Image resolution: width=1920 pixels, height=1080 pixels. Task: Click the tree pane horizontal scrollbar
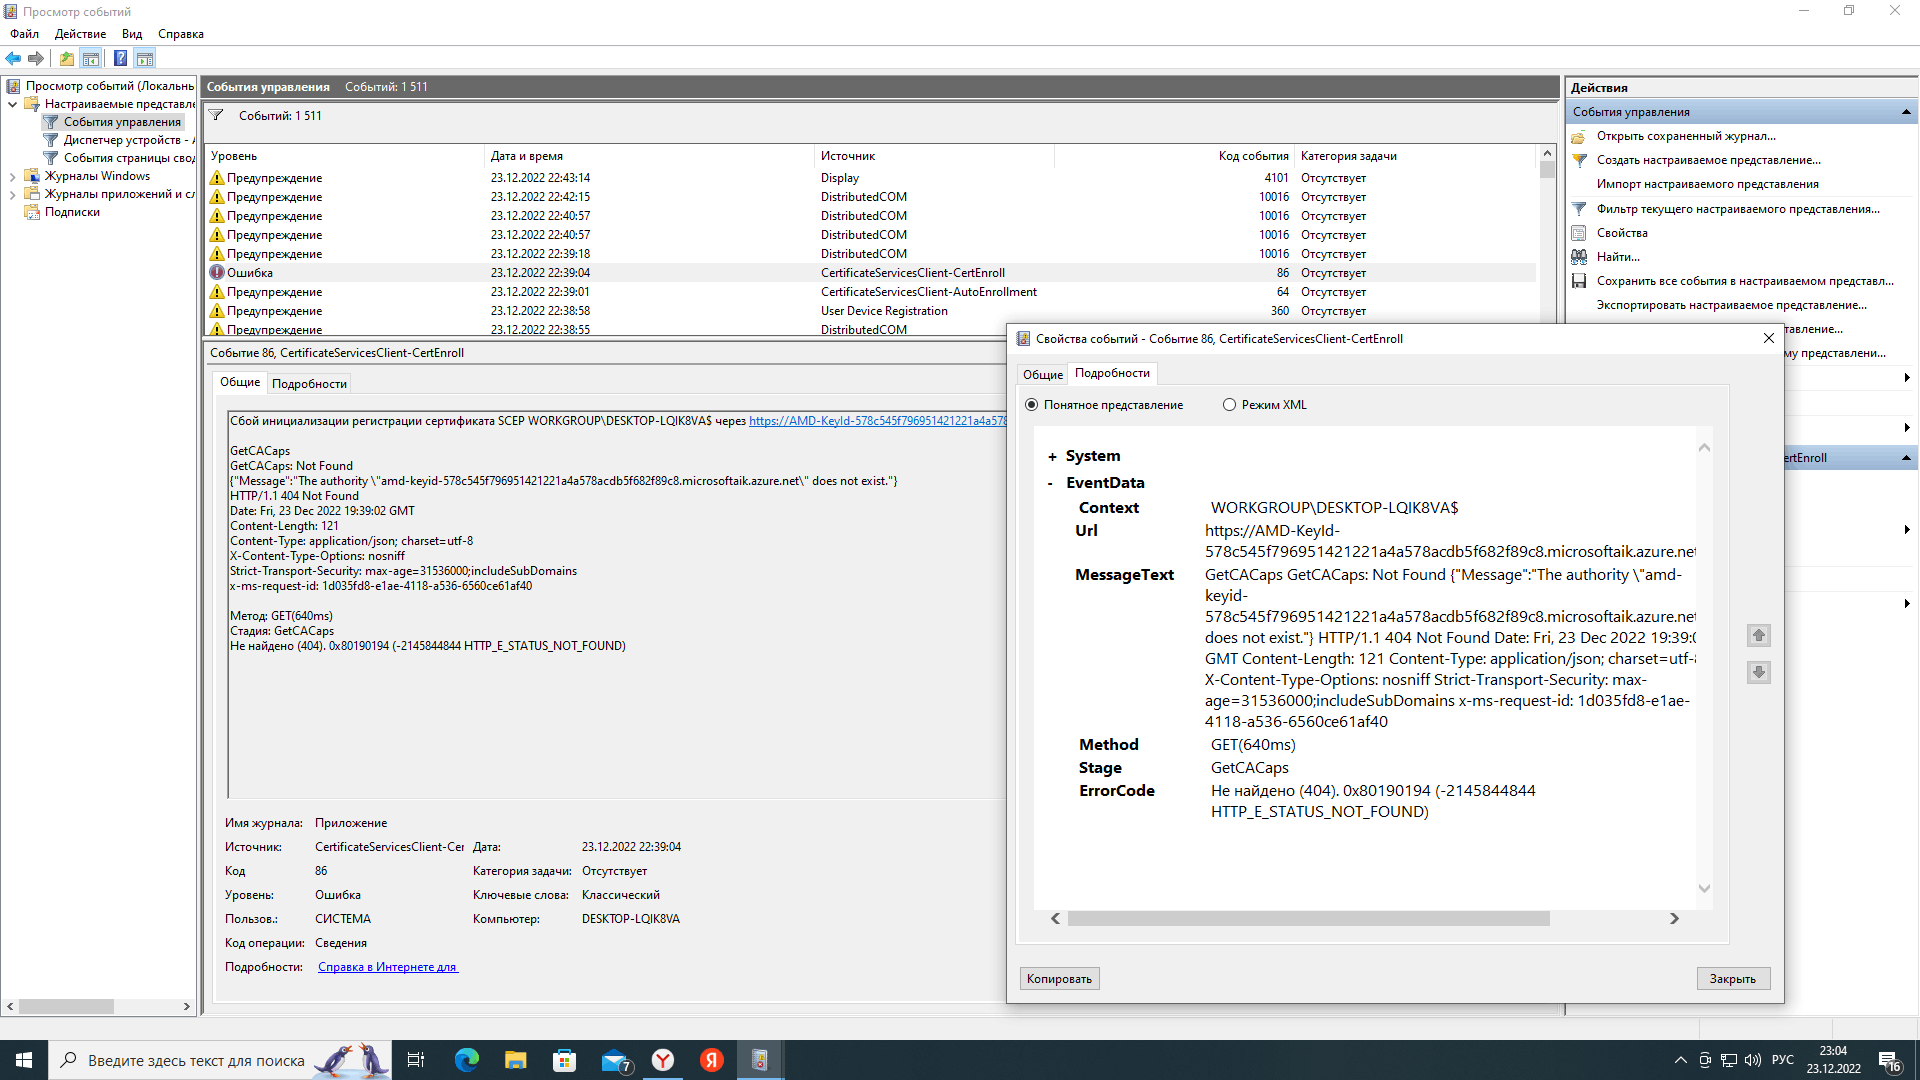(x=66, y=1007)
